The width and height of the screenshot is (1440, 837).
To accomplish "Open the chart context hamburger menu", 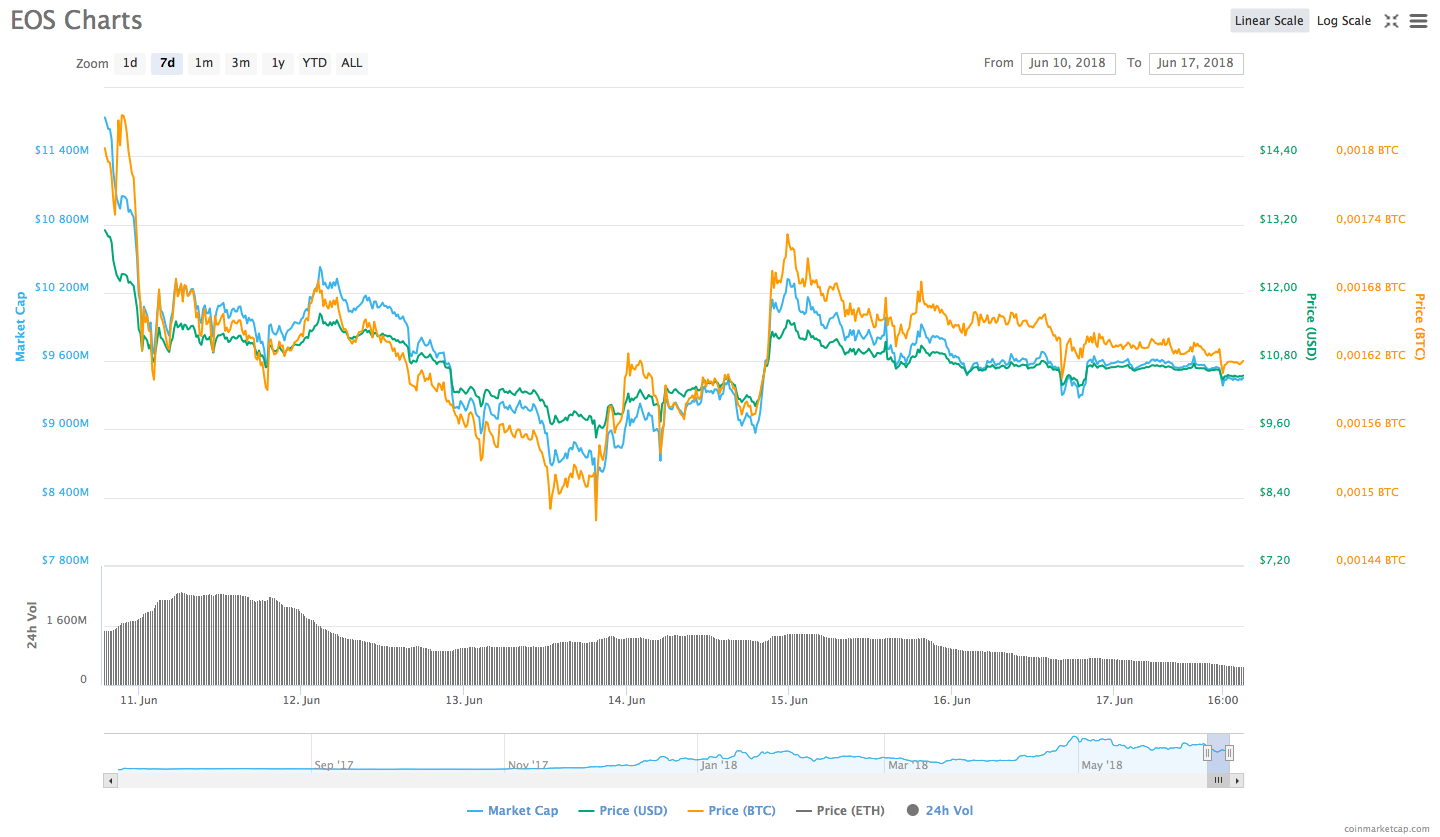I will click(1418, 21).
